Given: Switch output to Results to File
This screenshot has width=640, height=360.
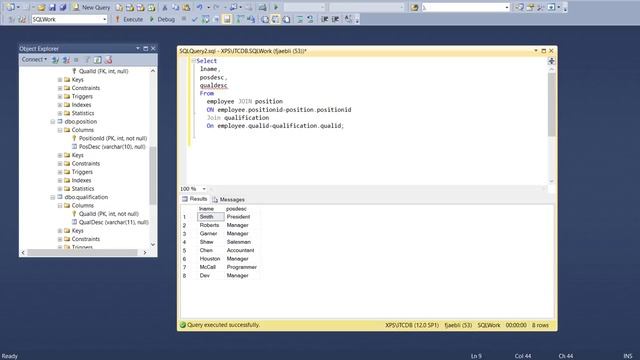Looking at the screenshot, I should click(x=287, y=19).
